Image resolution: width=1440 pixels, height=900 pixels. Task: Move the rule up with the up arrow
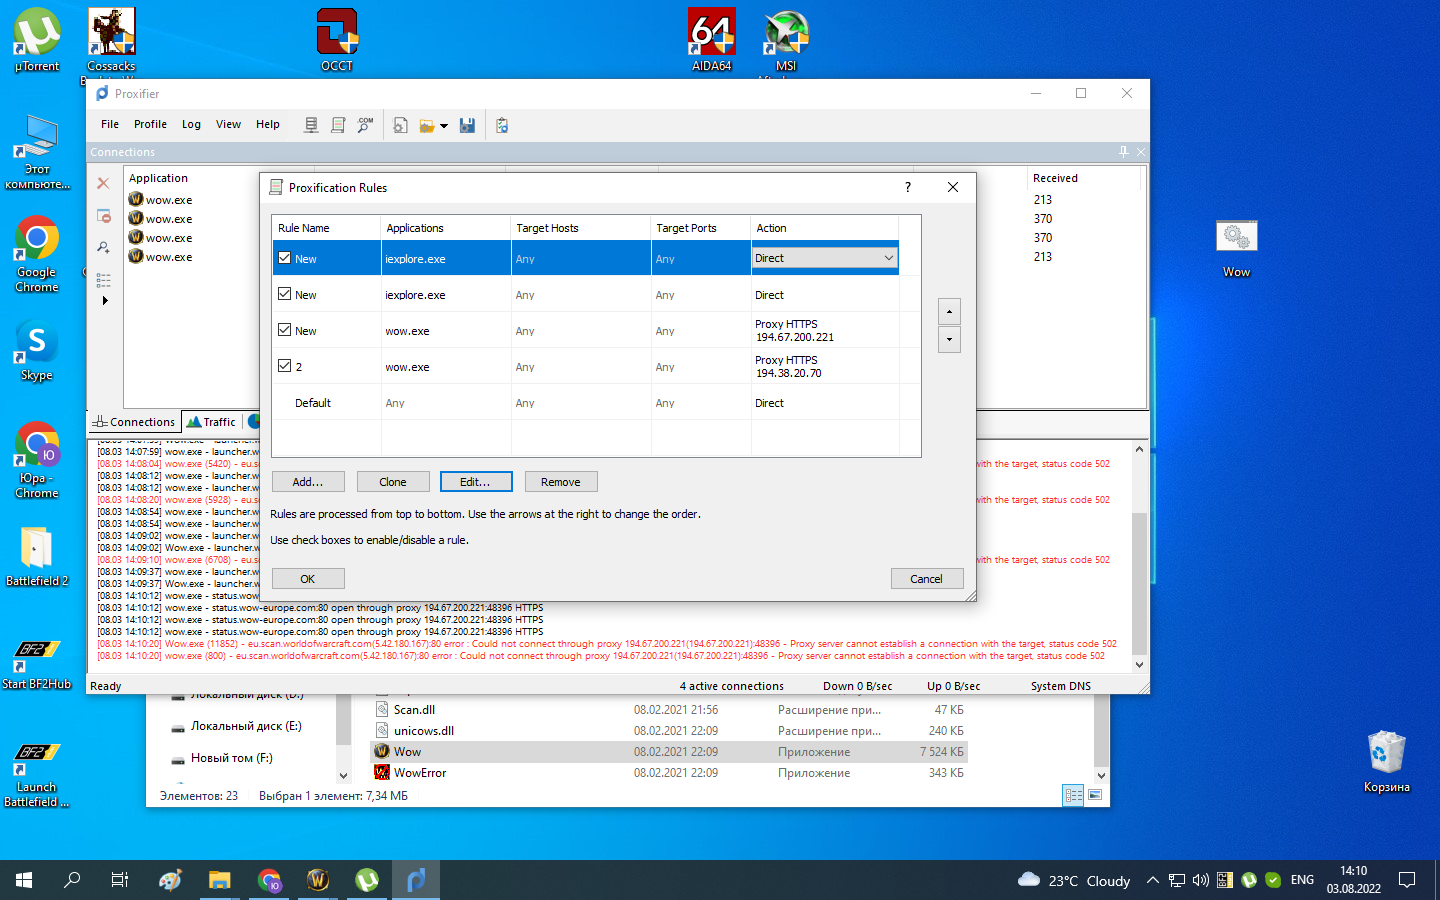pyautogui.click(x=949, y=311)
